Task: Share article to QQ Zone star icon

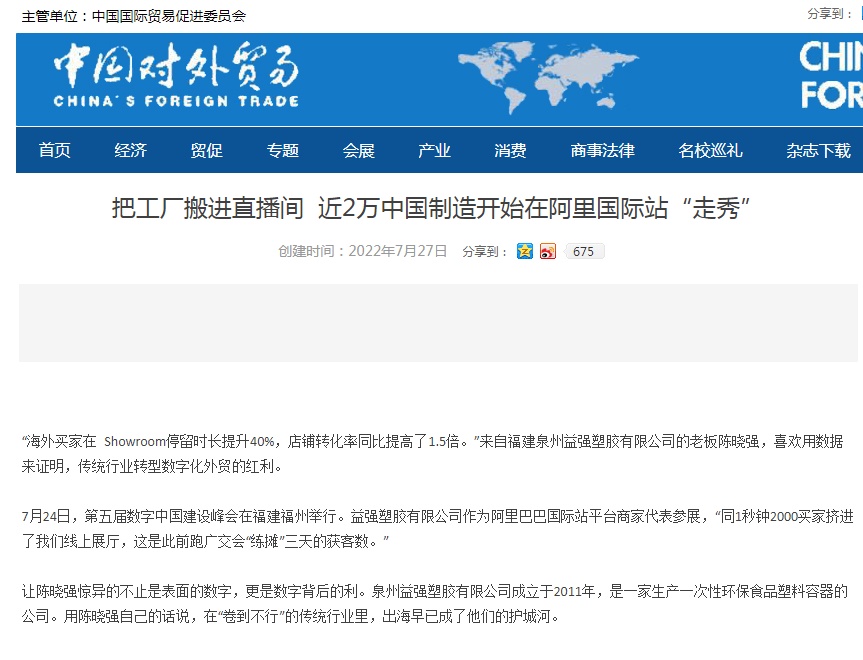Action: [525, 251]
